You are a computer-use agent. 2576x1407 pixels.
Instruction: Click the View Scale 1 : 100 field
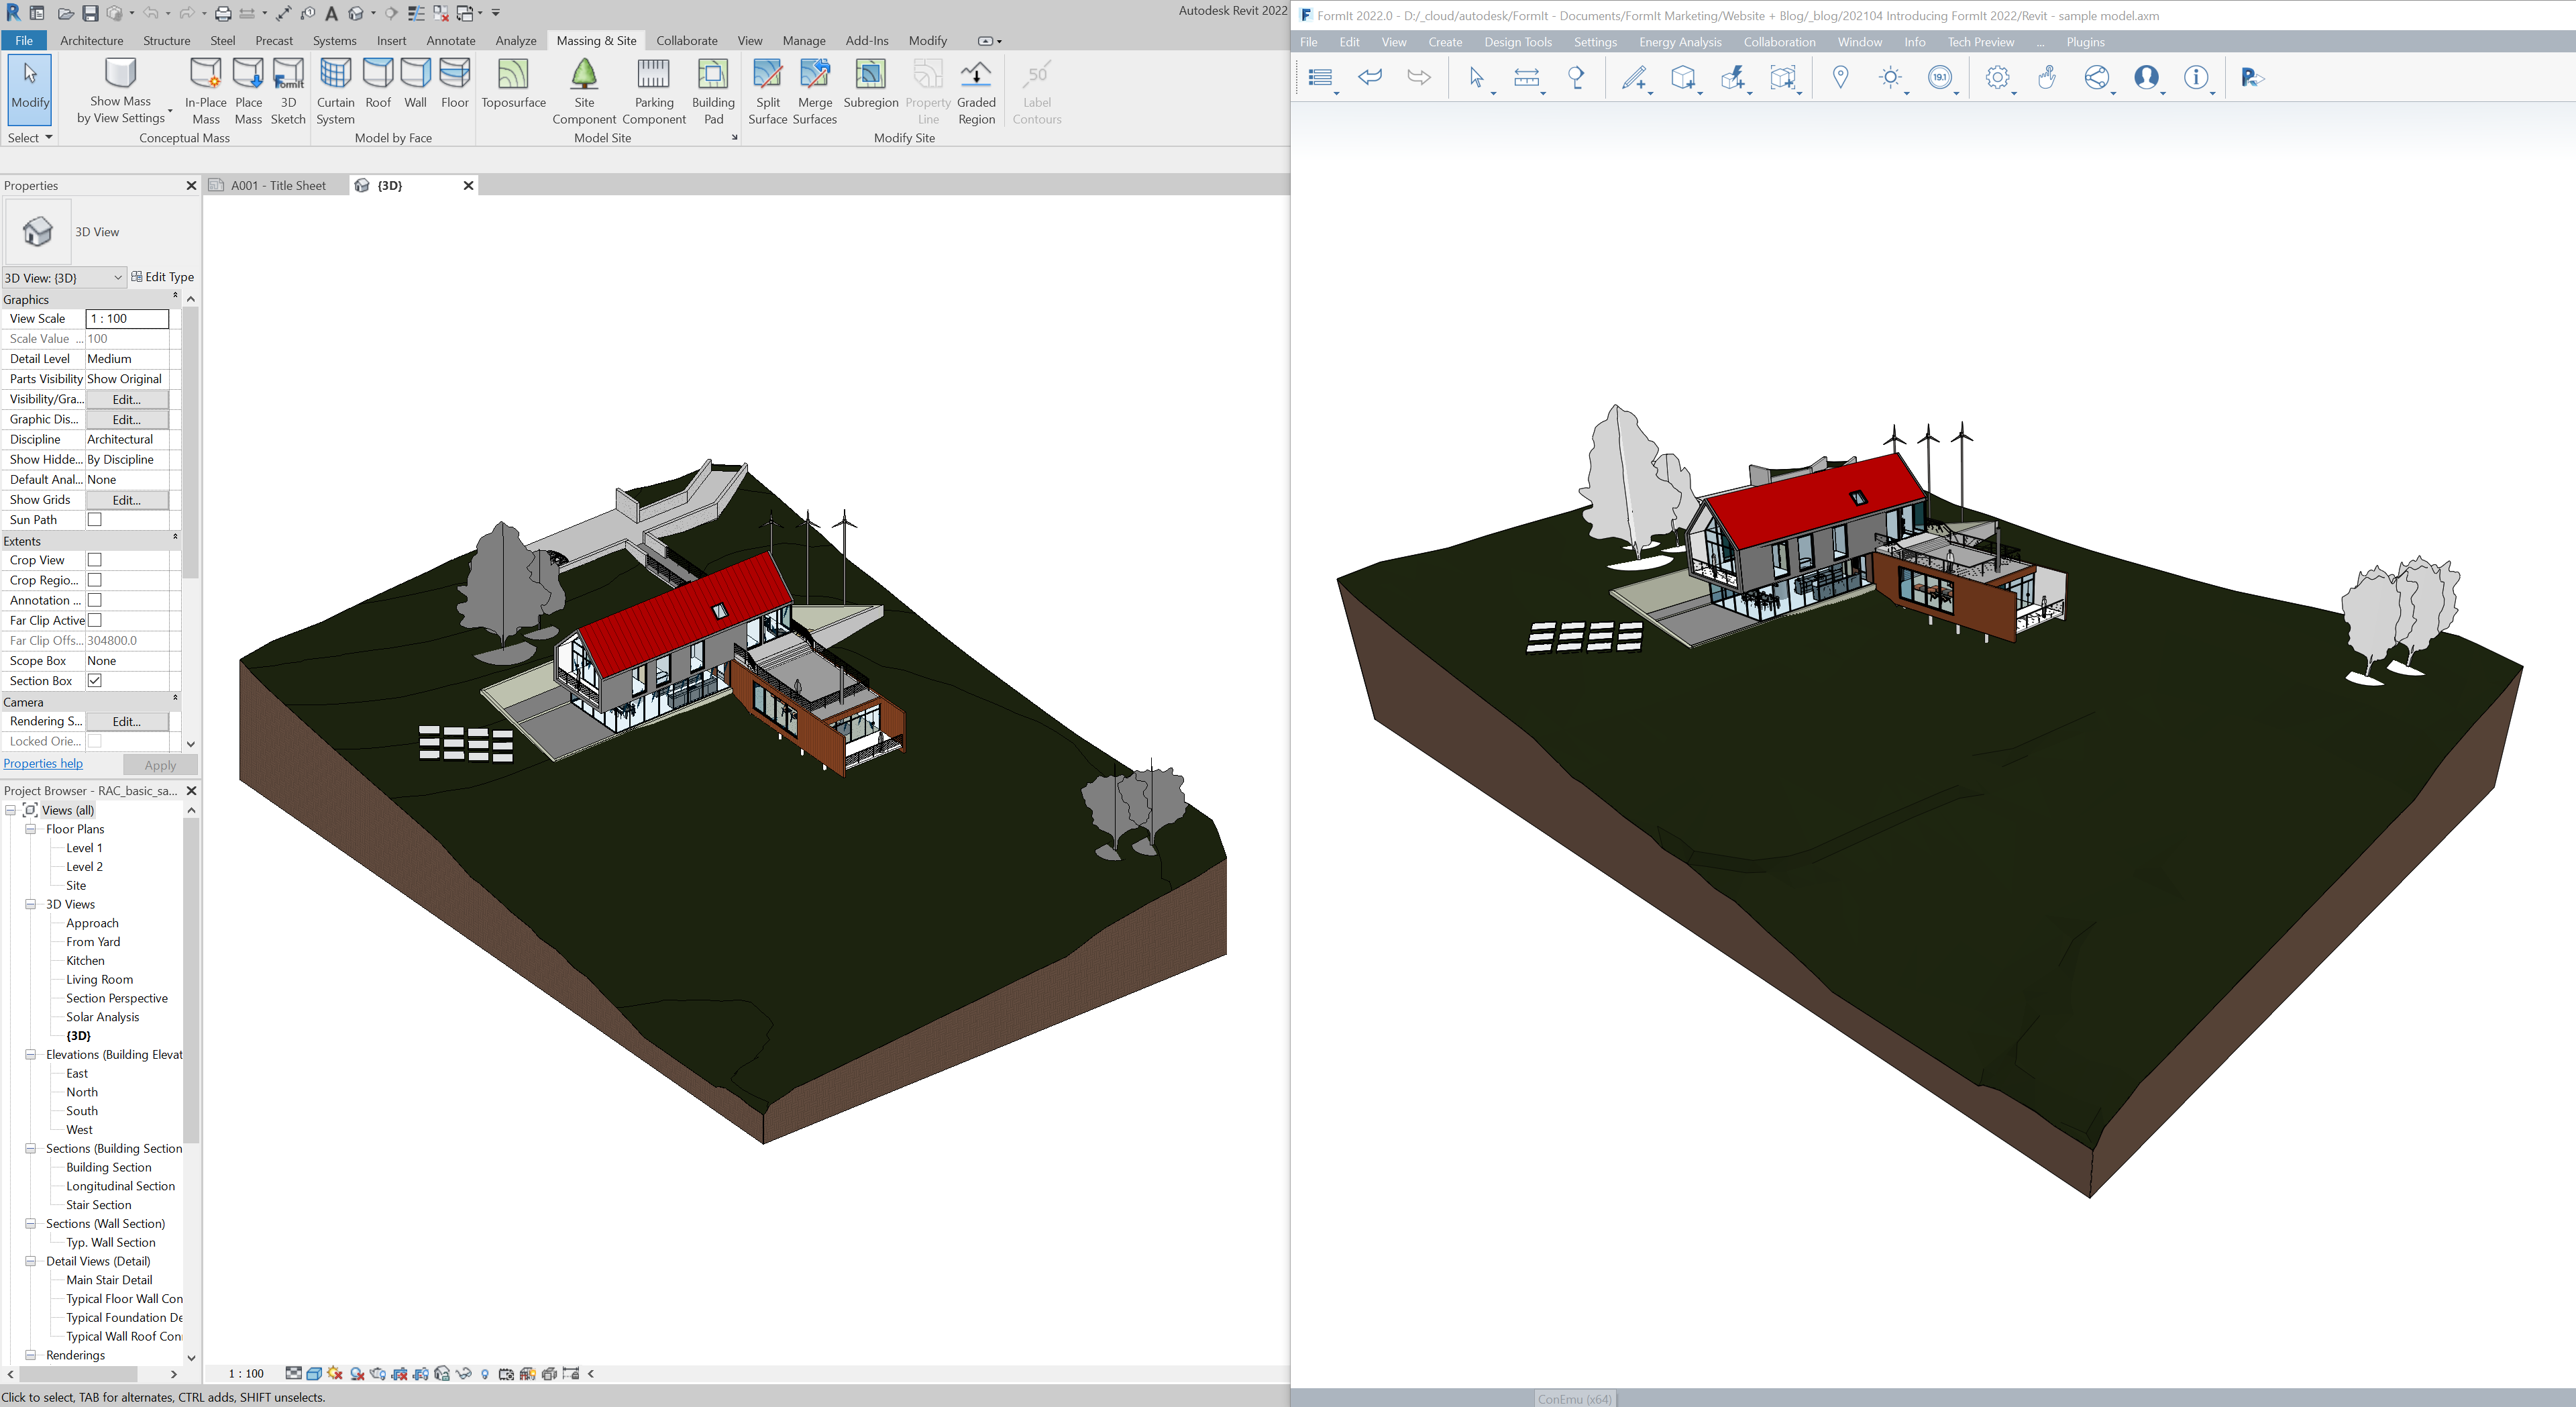127,318
